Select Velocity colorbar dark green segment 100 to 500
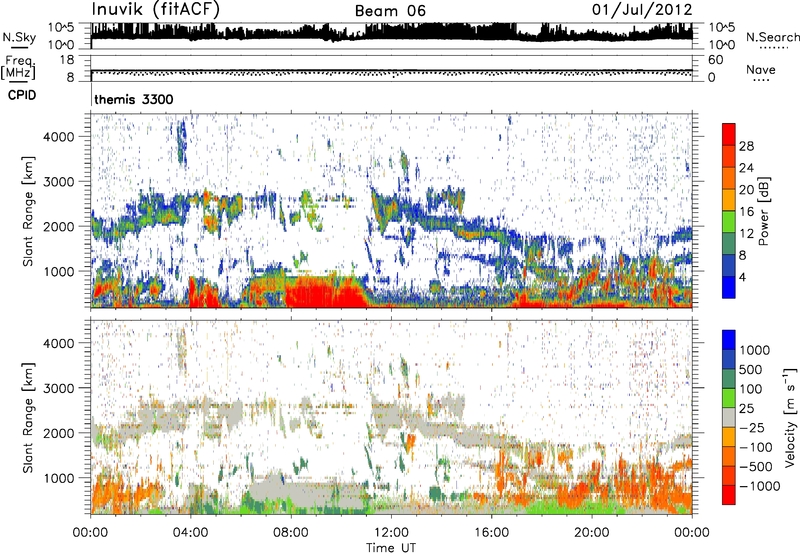 click(729, 379)
